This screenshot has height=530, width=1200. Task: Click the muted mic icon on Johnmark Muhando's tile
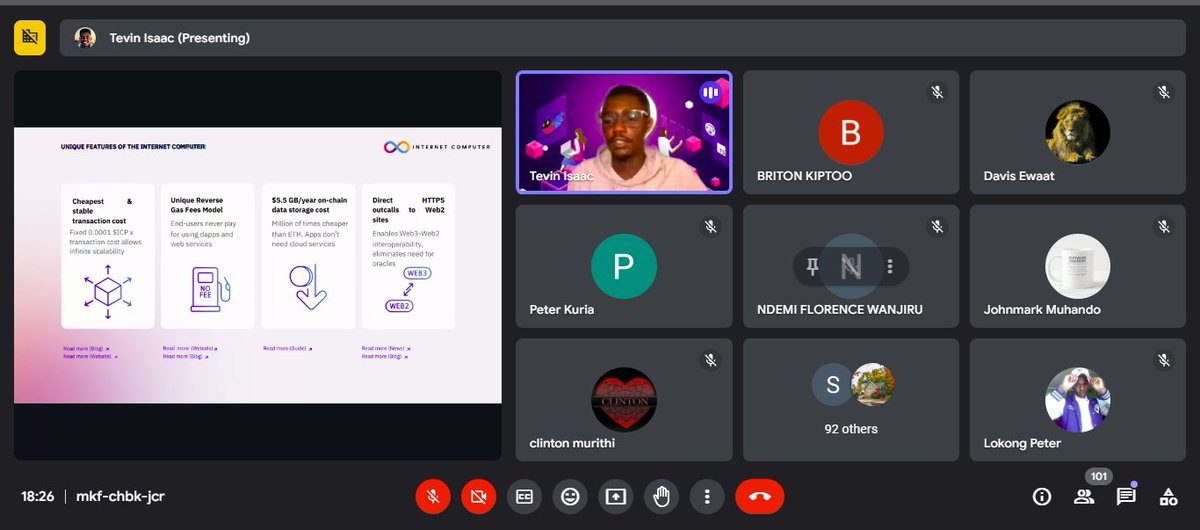tap(1163, 226)
